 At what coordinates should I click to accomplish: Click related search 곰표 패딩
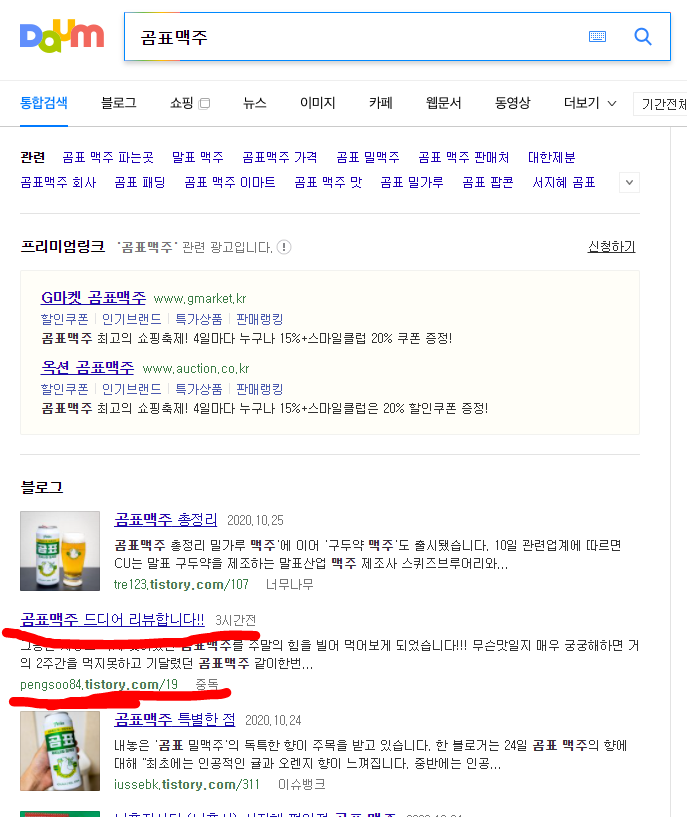140,182
